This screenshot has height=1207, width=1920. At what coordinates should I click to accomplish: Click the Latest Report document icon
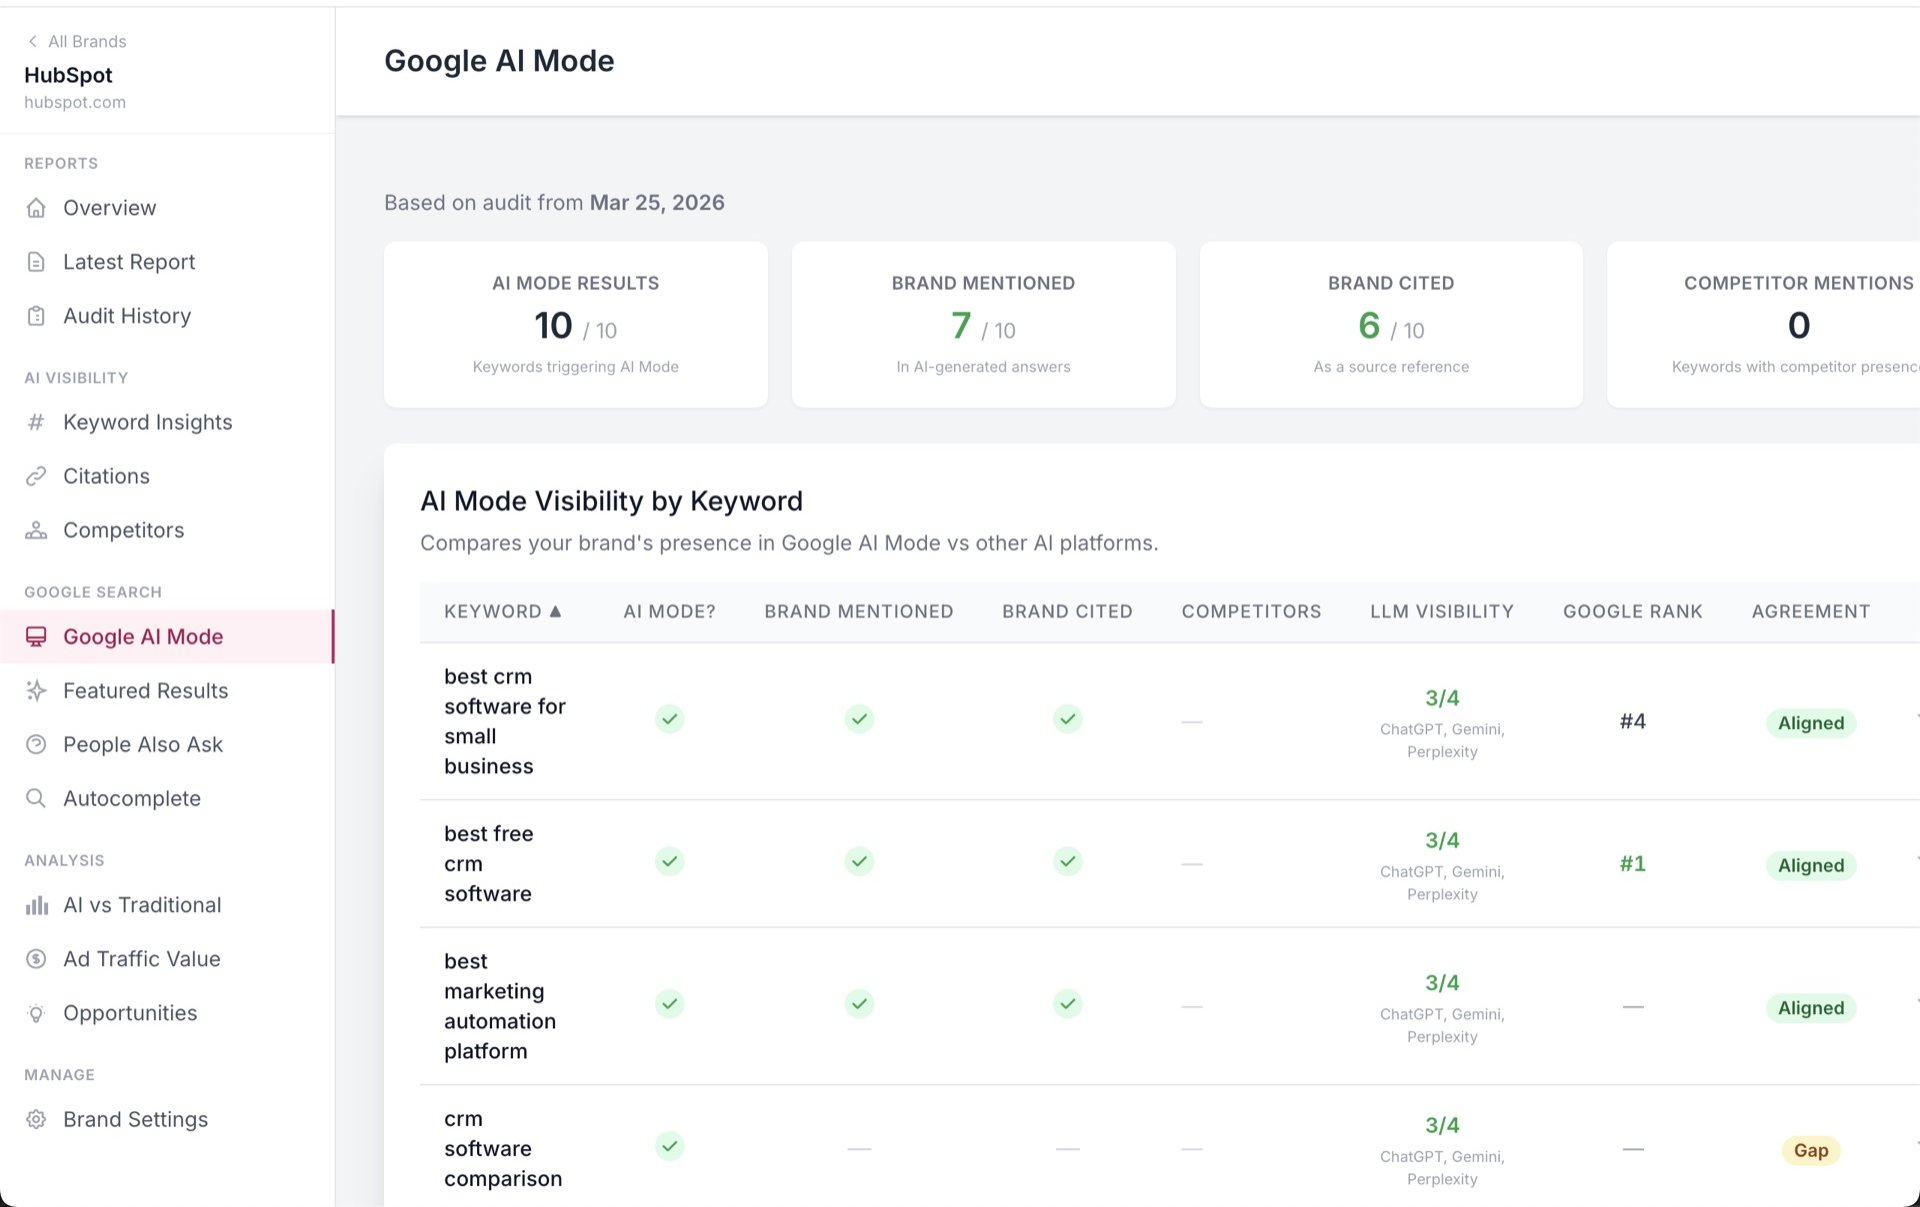[x=36, y=262]
